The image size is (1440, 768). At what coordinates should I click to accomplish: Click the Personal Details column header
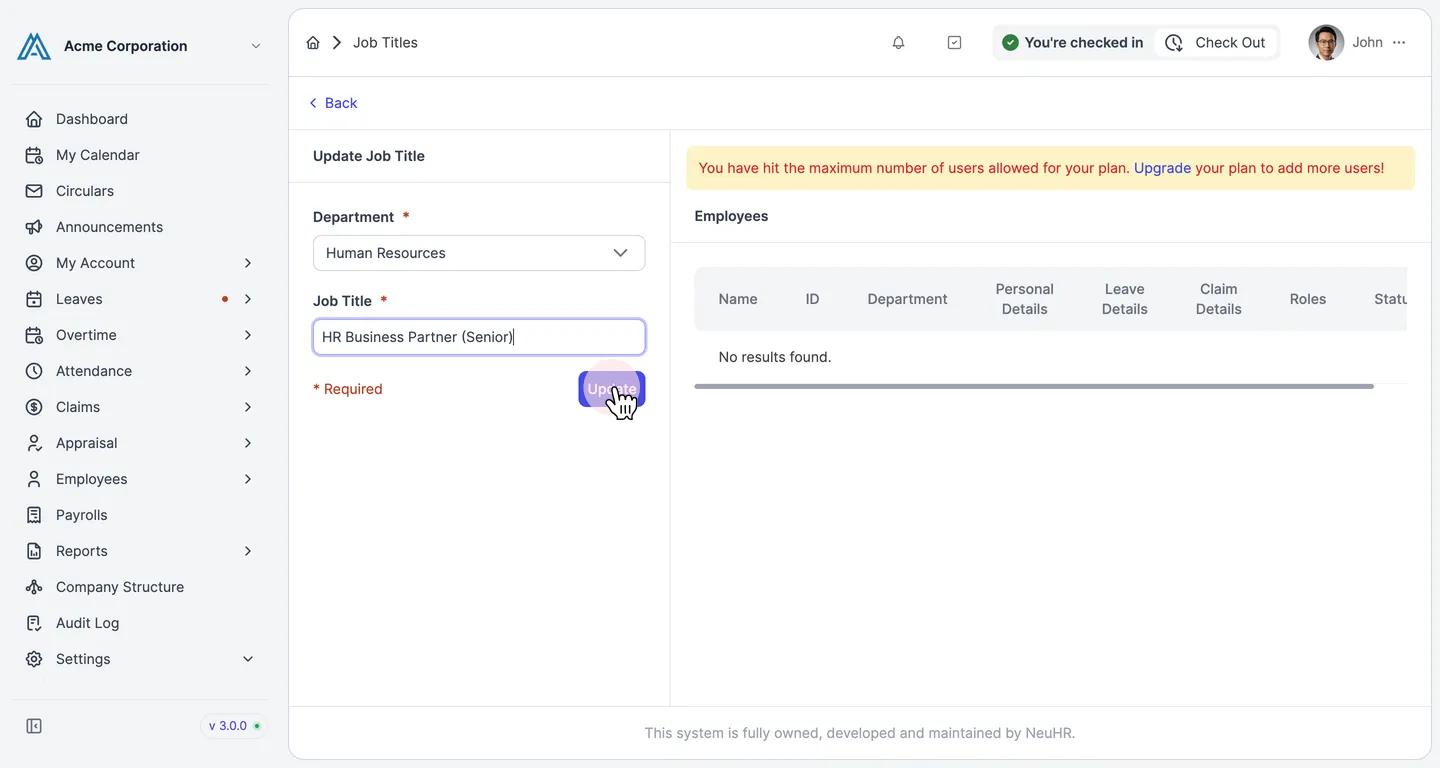1024,299
